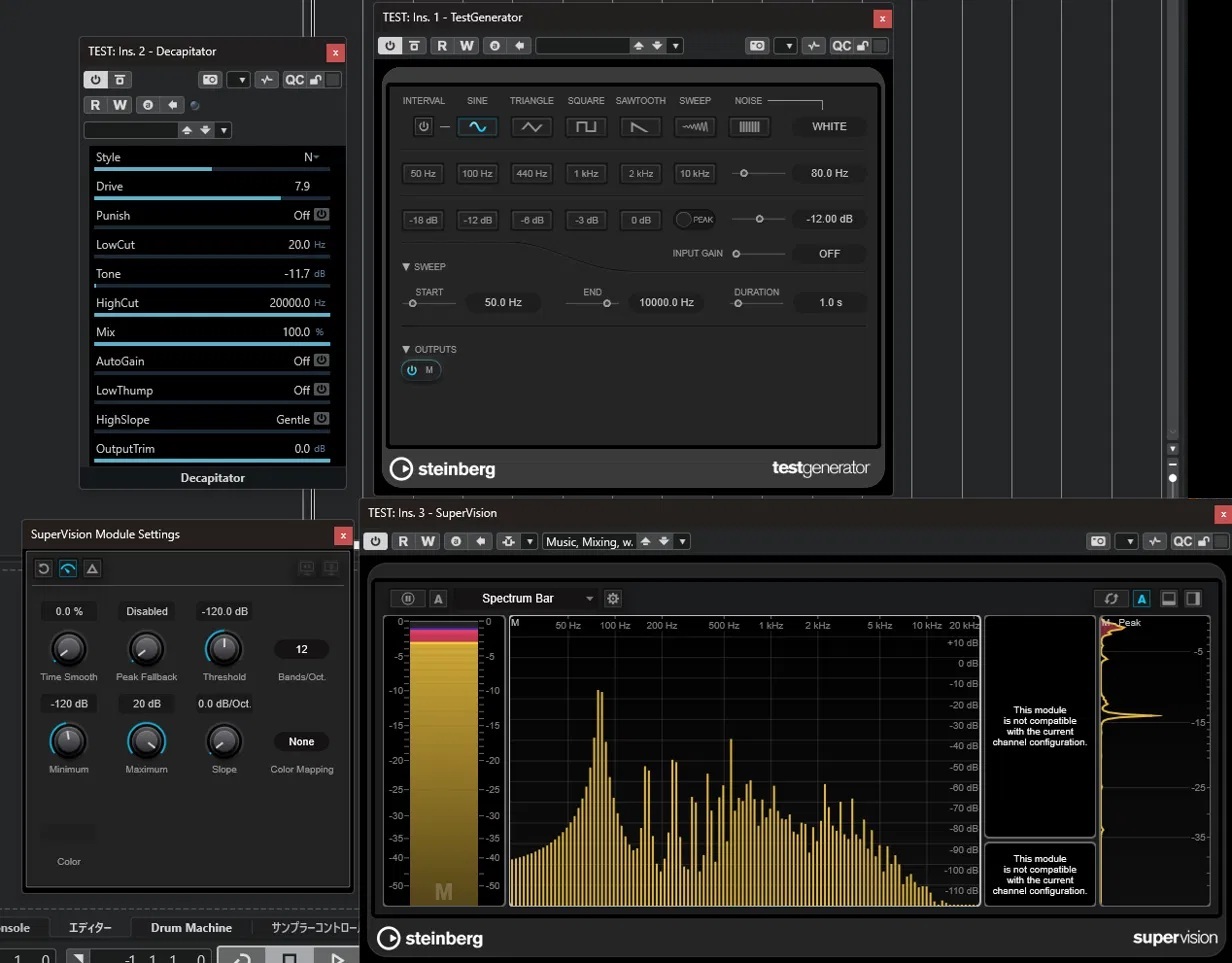Open module settings gear icon in SuperVision
This screenshot has height=963, width=1232.
tap(613, 599)
